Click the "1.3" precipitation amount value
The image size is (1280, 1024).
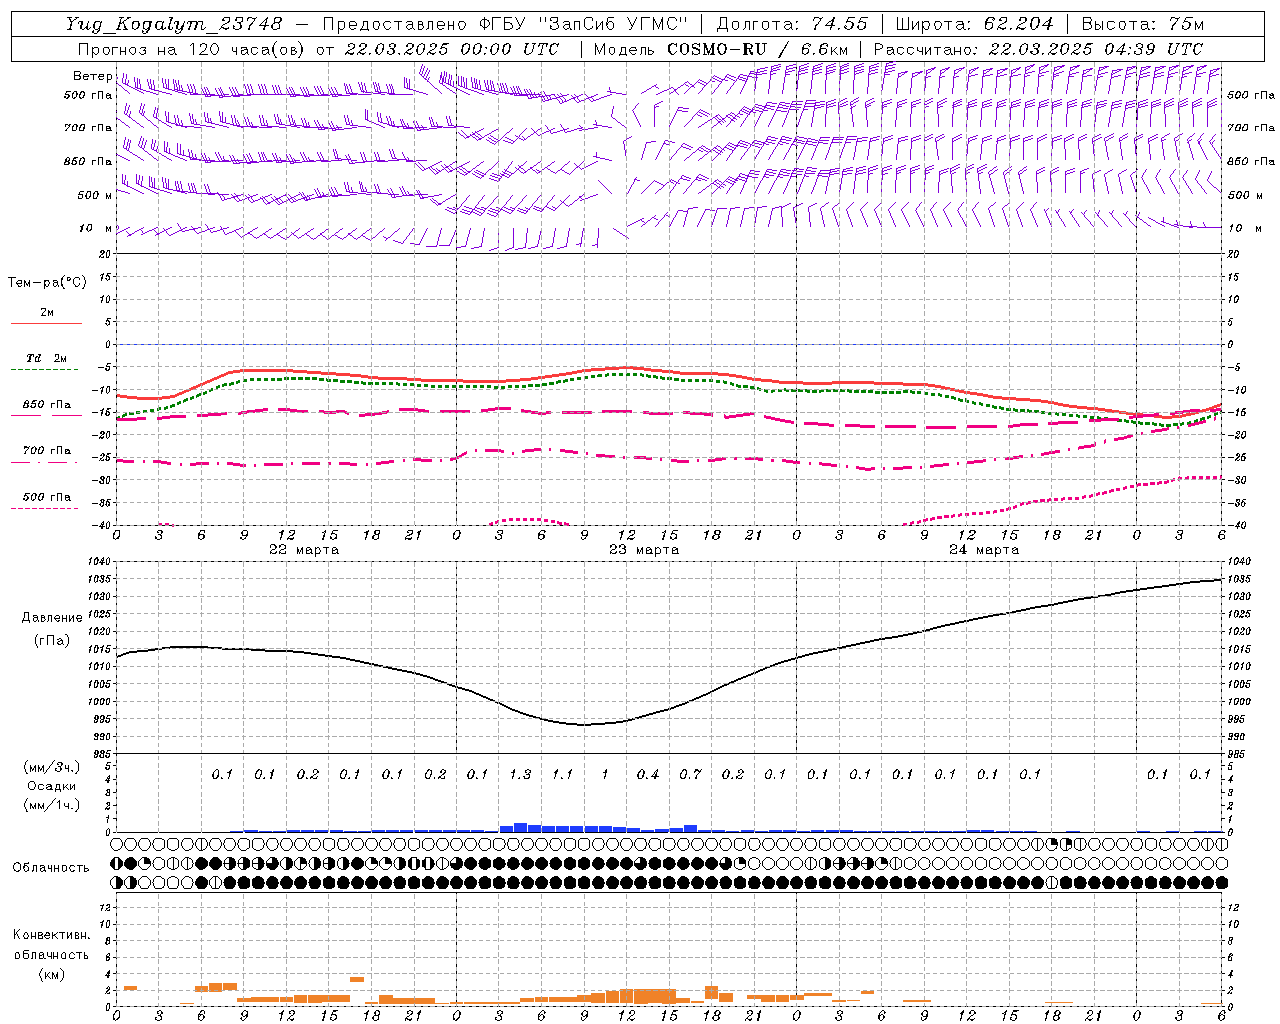(520, 774)
